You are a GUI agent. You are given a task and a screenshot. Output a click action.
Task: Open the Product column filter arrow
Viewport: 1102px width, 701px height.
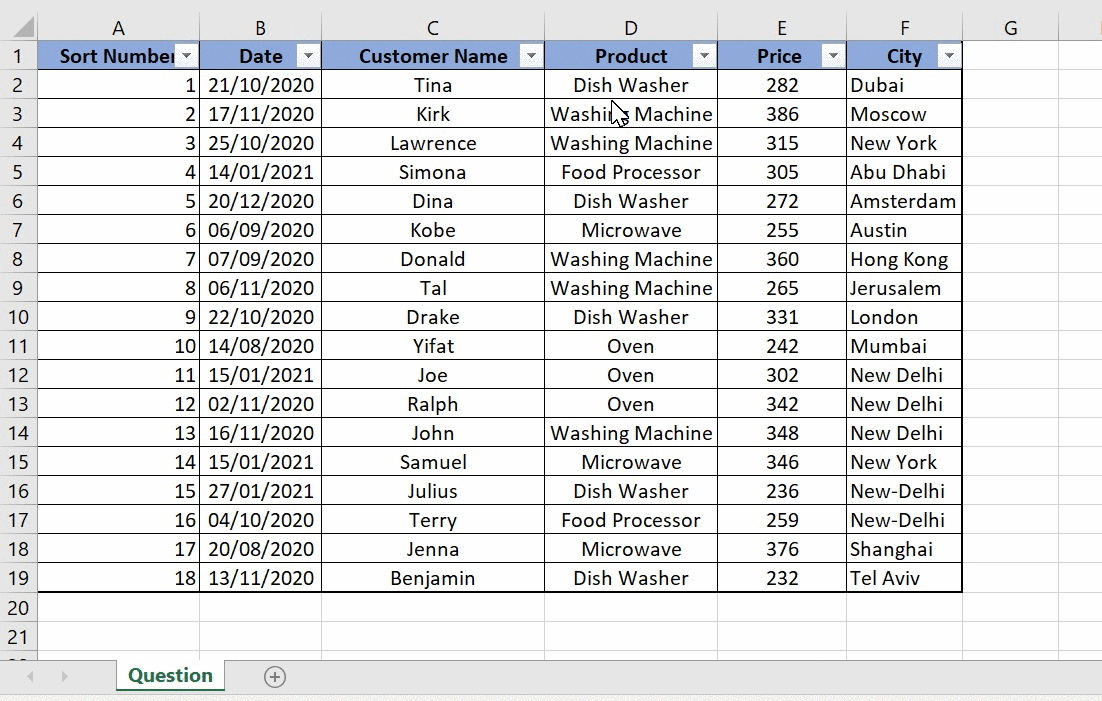704,56
